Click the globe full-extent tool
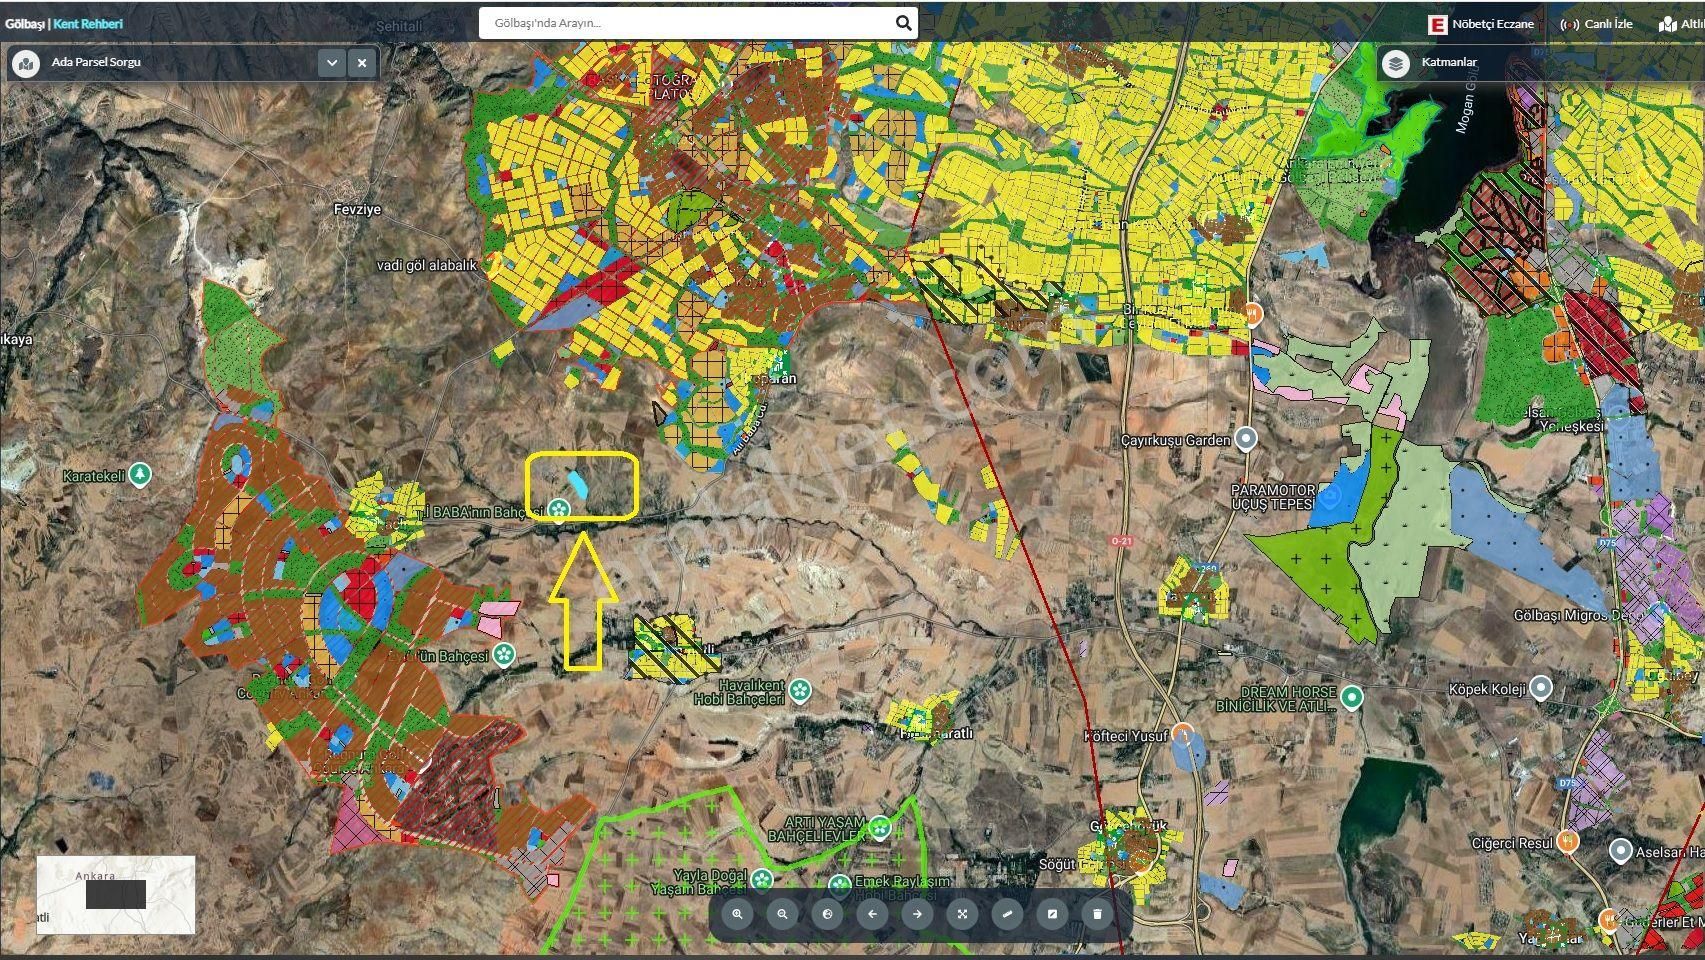Screen dimensions: 1705x960 (x=827, y=914)
